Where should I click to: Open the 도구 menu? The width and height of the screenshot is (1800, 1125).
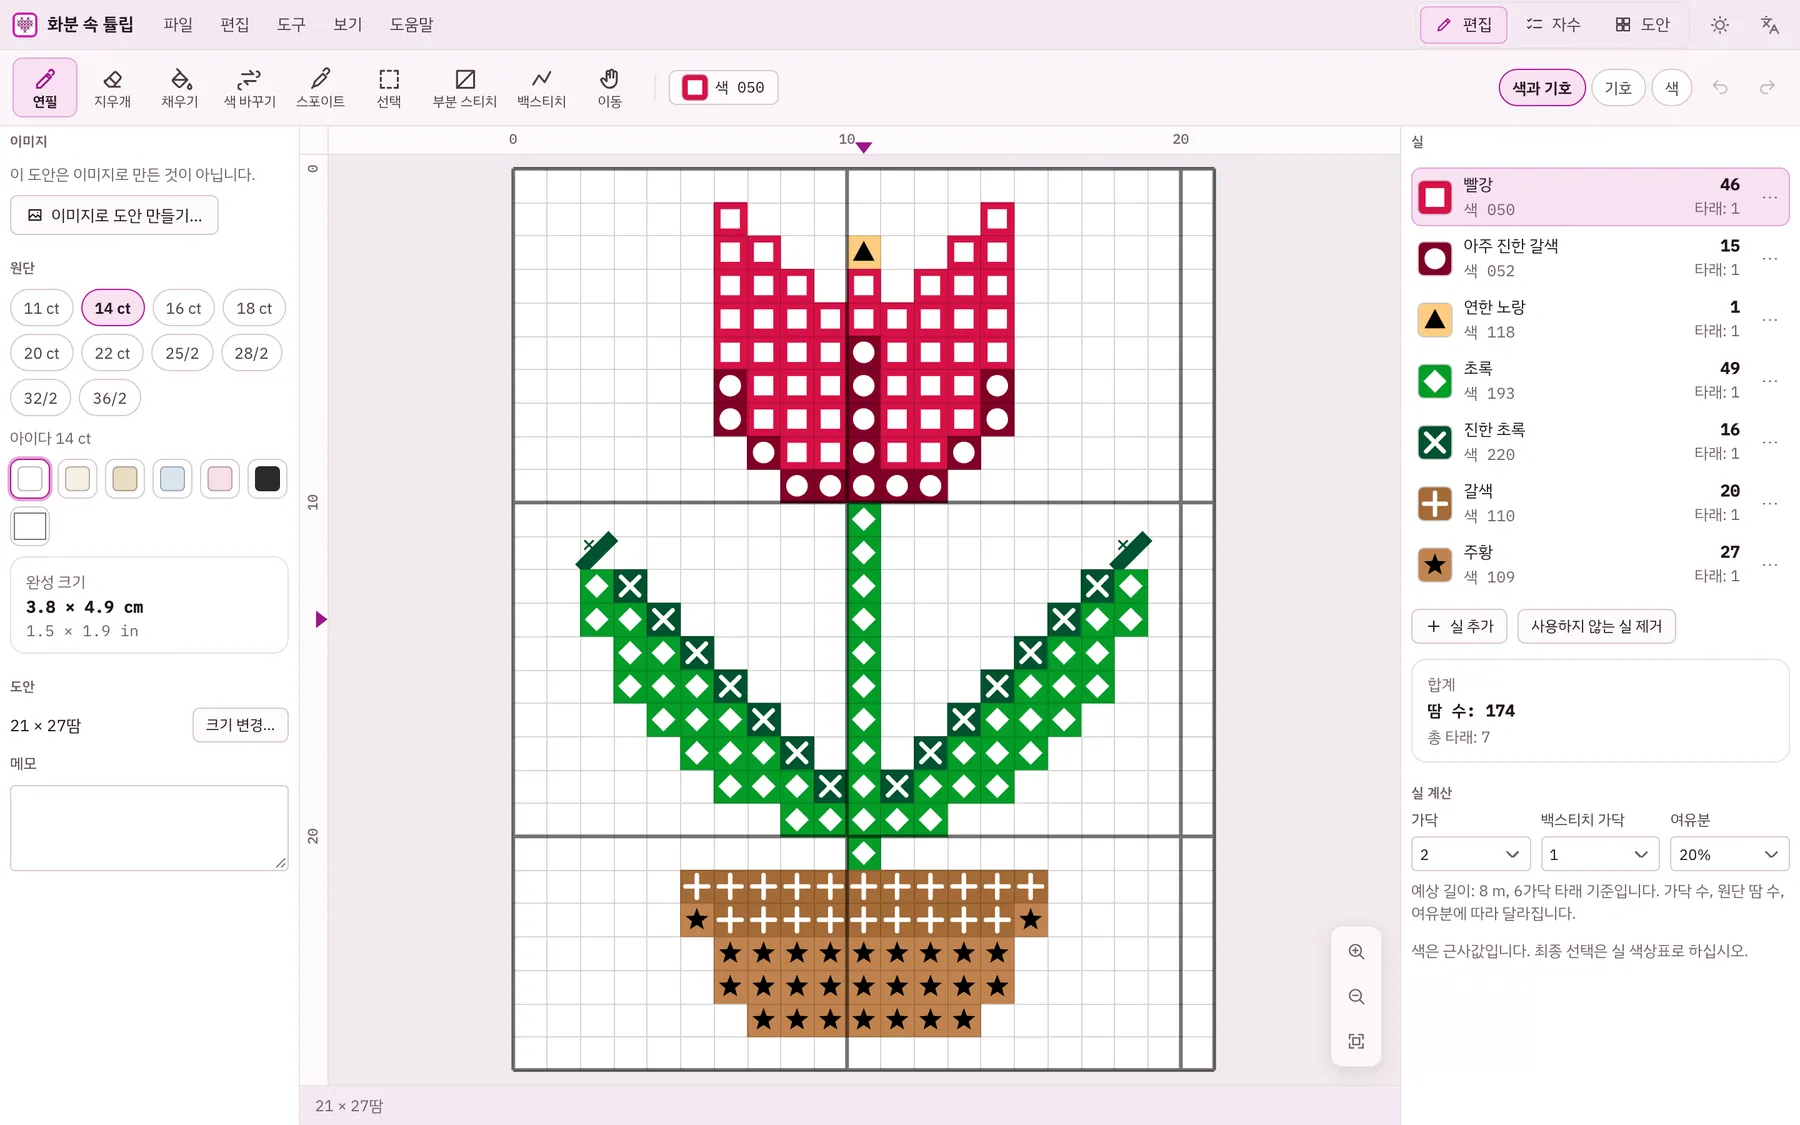pos(291,25)
